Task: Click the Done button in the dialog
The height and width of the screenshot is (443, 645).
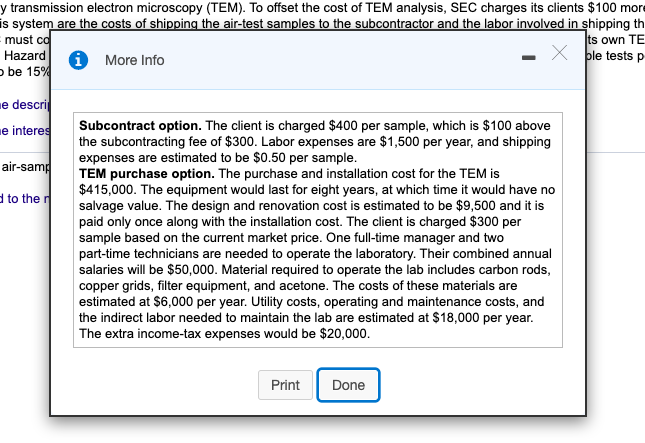Action: pyautogui.click(x=348, y=385)
